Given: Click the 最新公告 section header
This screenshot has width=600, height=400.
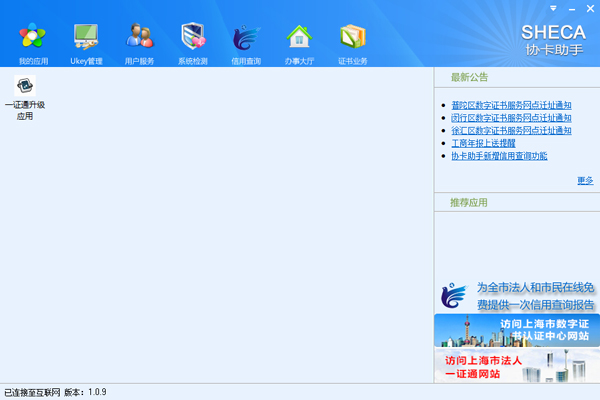Looking at the screenshot, I should 468,77.
